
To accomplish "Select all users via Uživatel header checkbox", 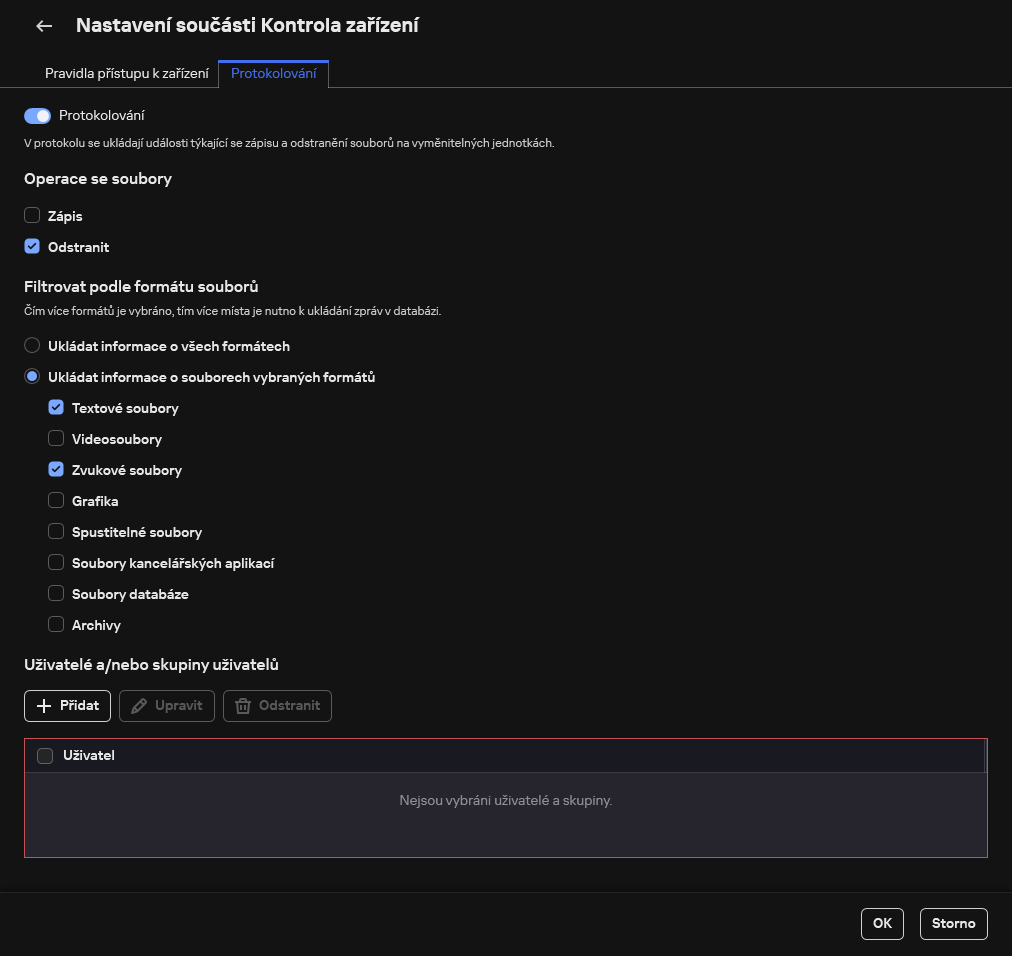I will tap(45, 755).
